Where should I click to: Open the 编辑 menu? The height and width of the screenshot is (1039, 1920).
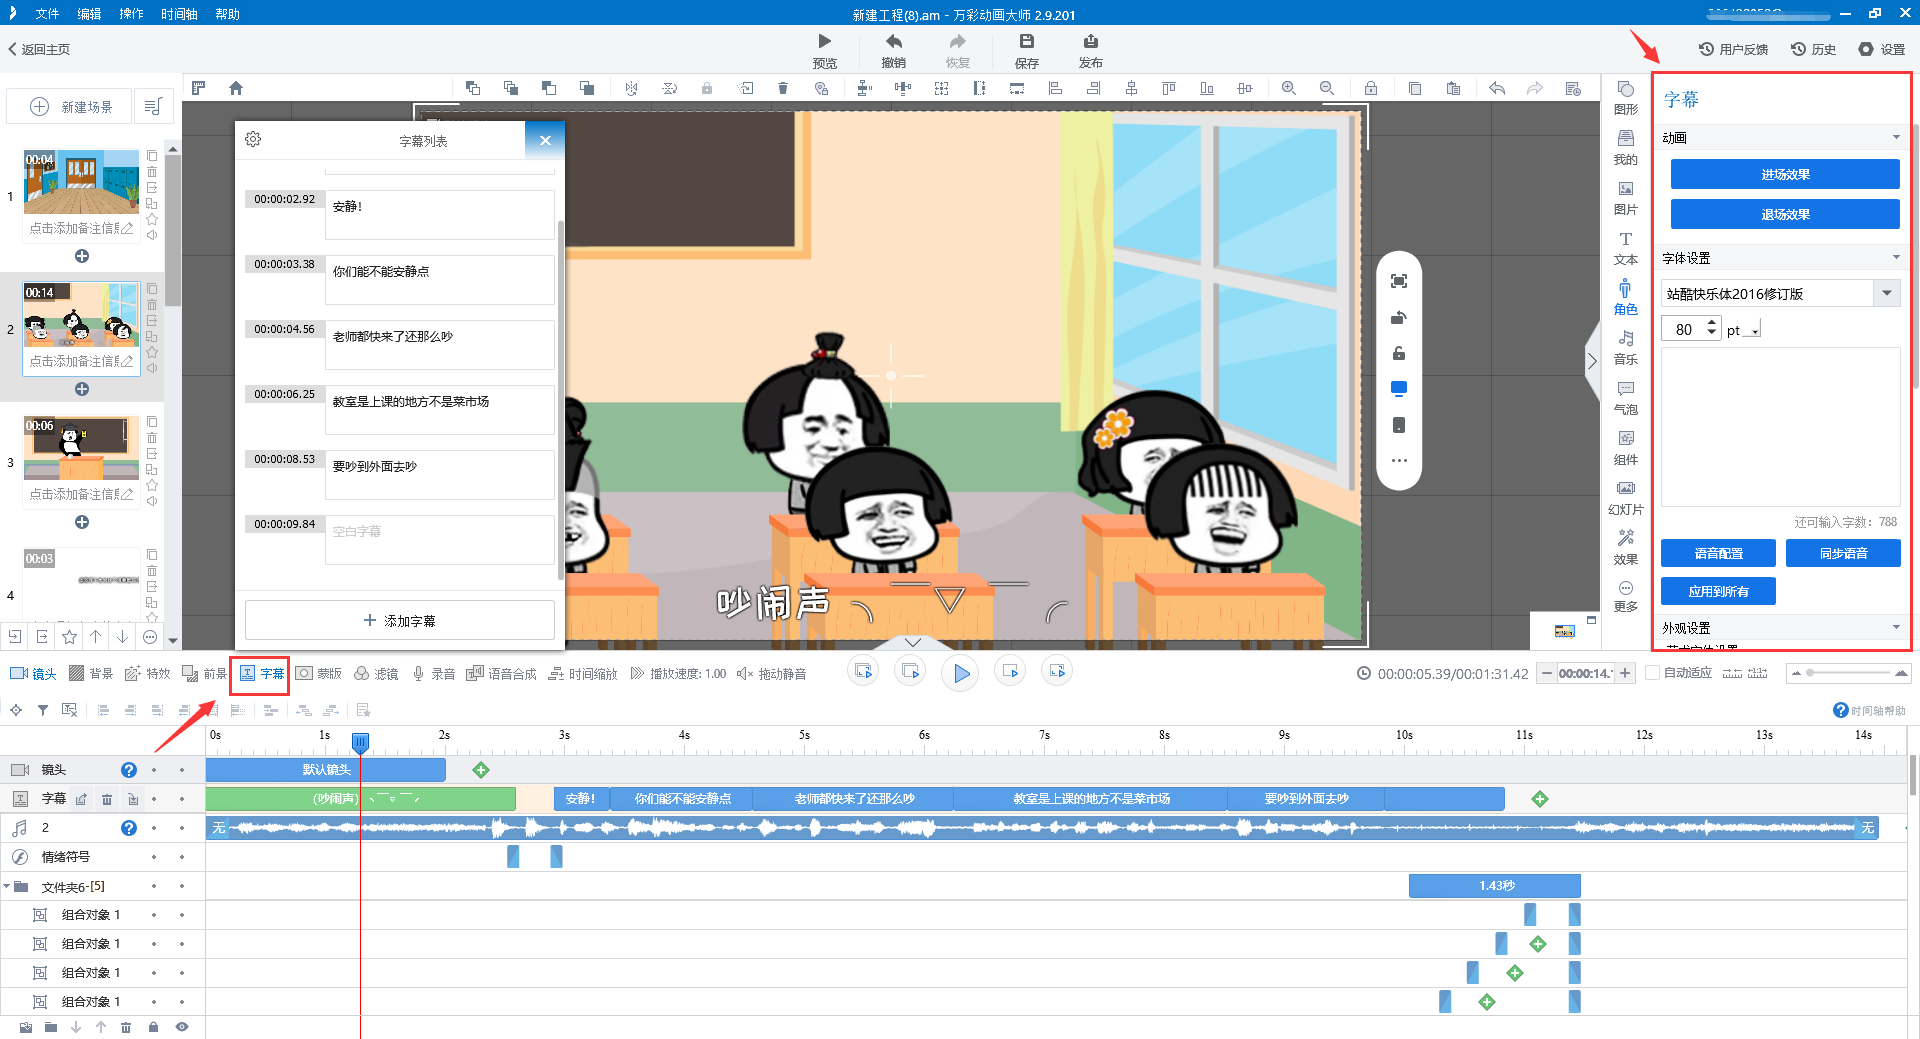[89, 14]
